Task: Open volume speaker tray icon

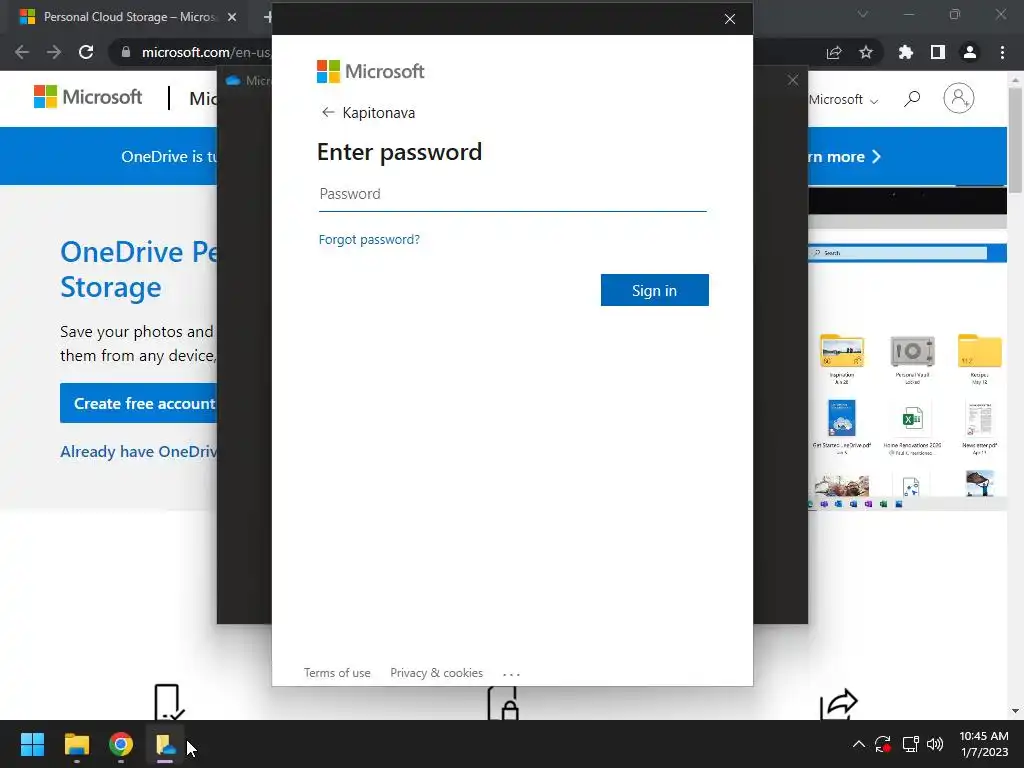Action: (935, 744)
